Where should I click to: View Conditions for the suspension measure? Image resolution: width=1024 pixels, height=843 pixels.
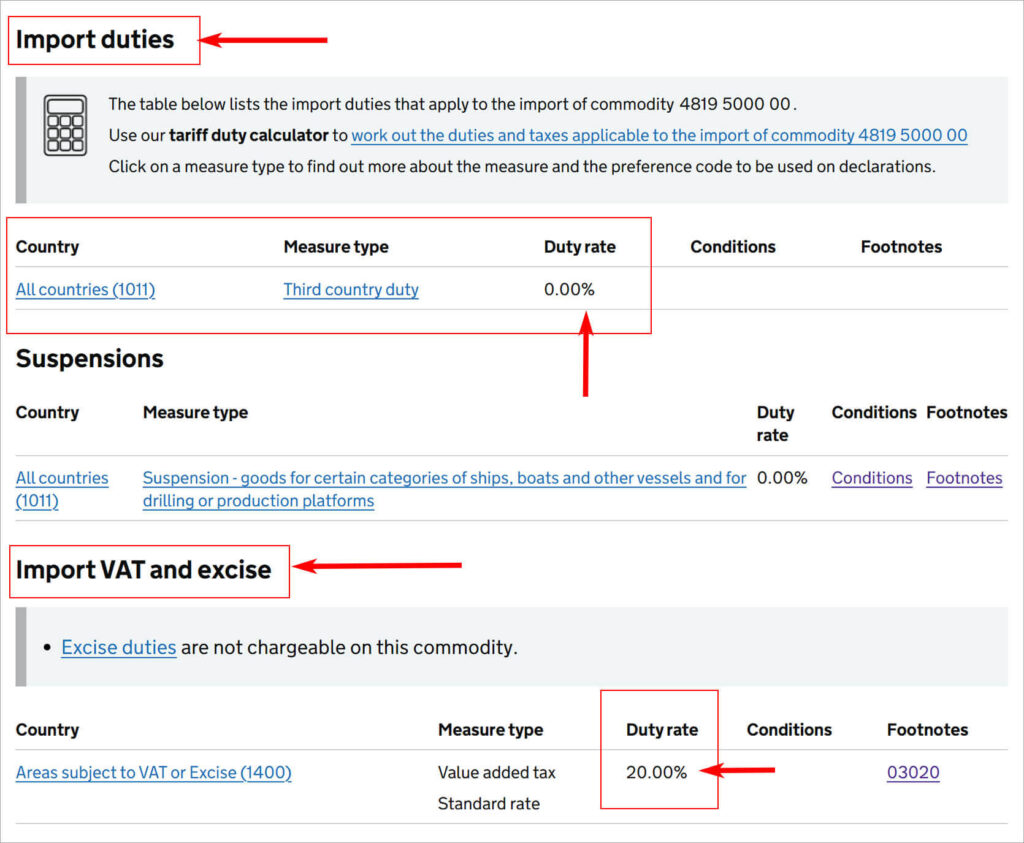coord(871,478)
